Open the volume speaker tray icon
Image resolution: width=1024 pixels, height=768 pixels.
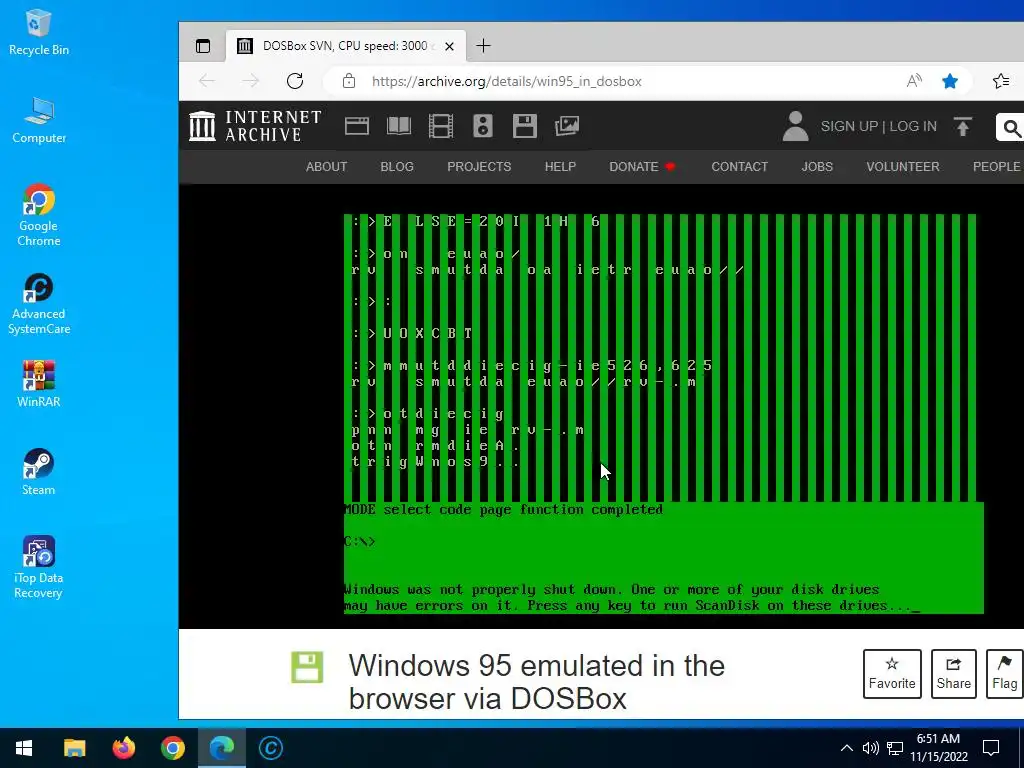coord(870,748)
